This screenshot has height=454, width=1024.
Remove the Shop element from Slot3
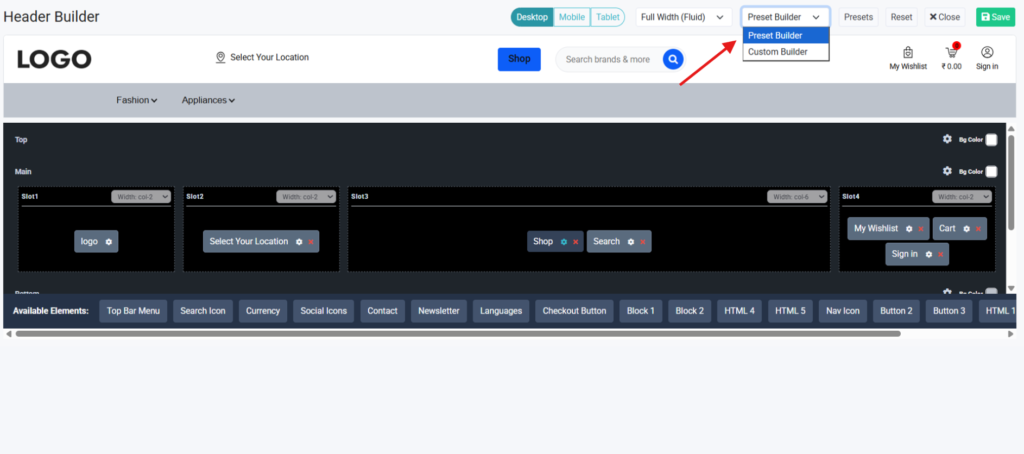576,242
